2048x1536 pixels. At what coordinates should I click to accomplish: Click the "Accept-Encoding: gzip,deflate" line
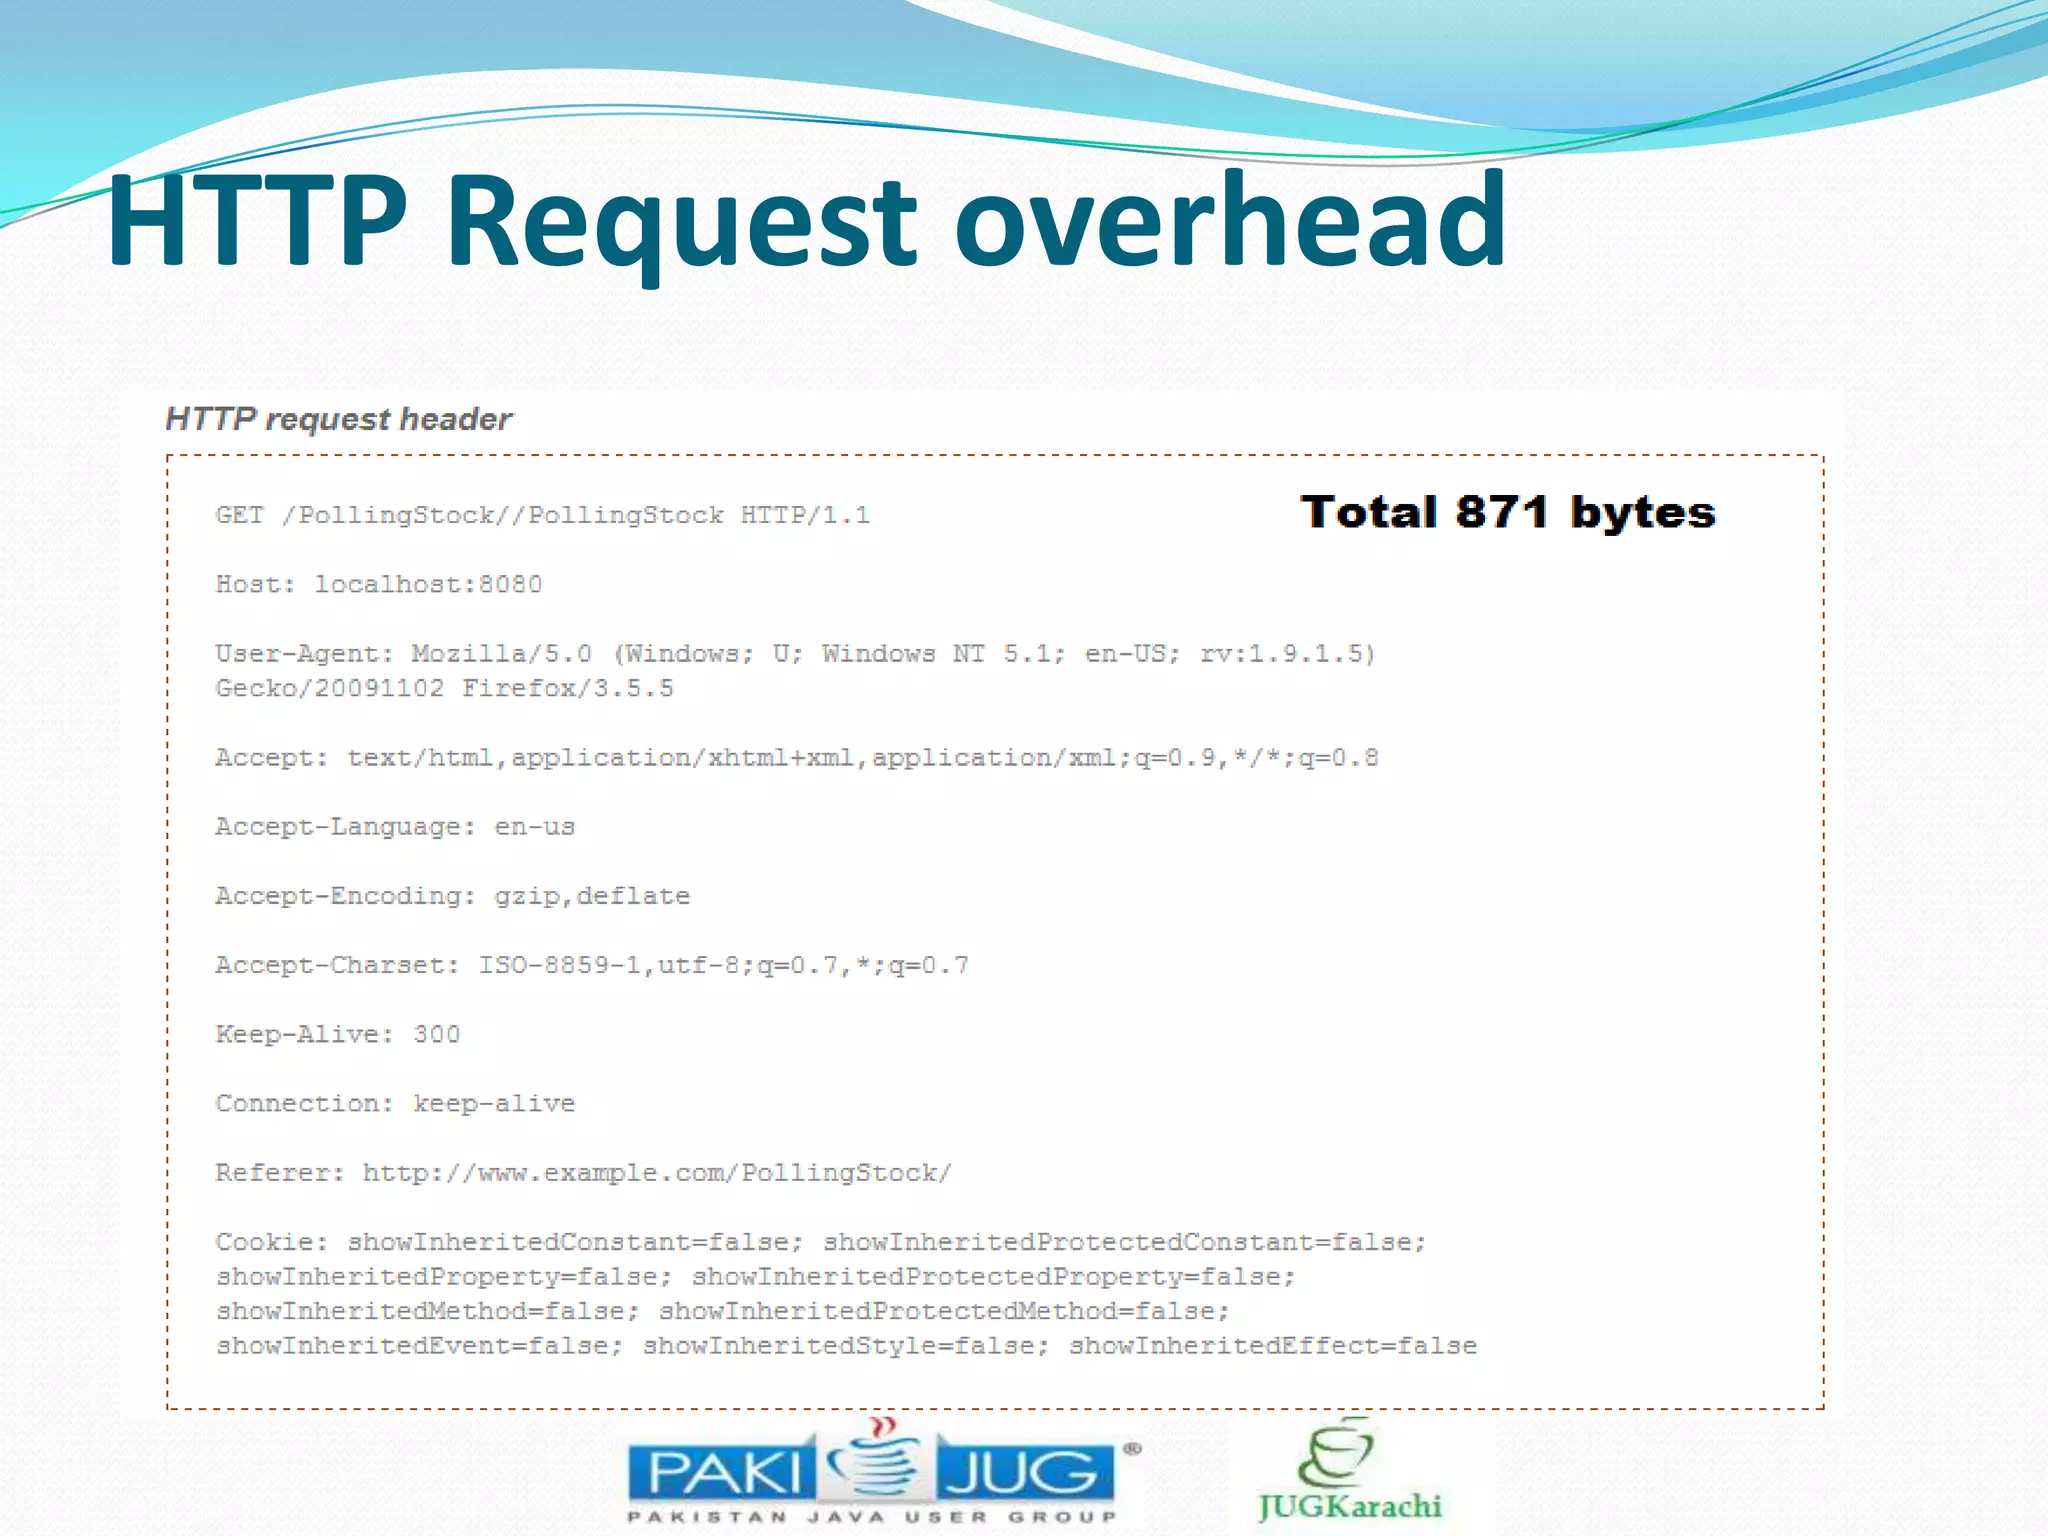click(x=453, y=897)
